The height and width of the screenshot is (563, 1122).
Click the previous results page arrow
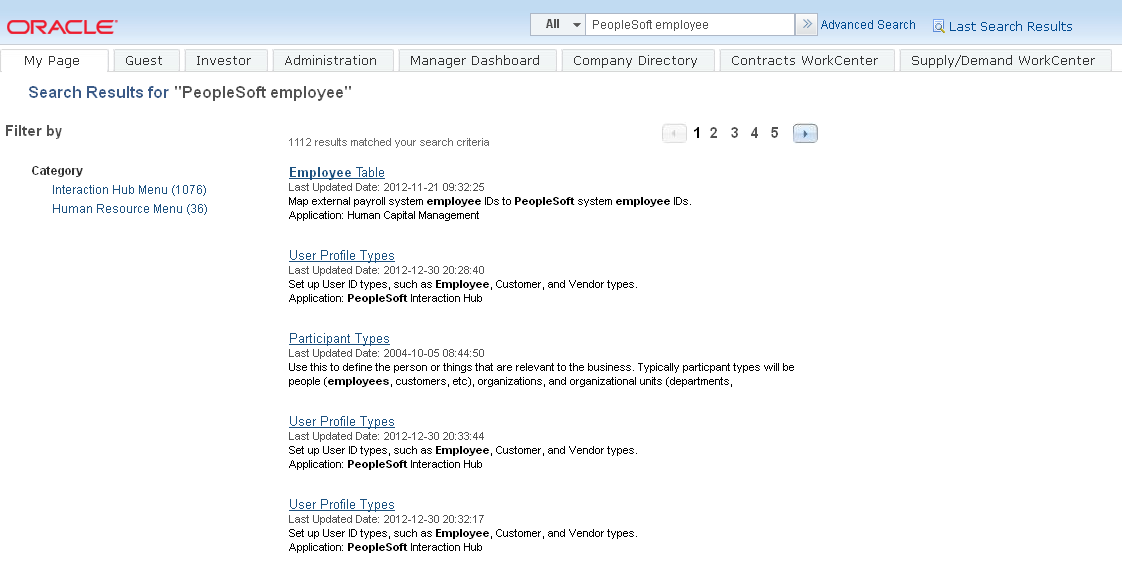pos(674,133)
